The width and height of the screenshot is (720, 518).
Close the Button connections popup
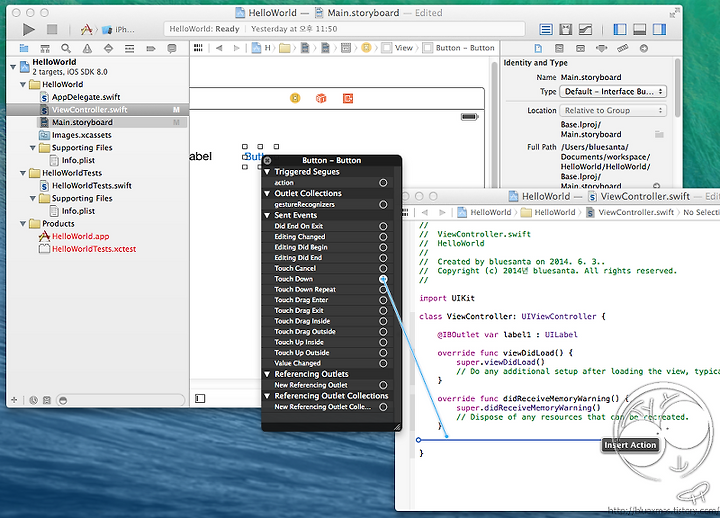click(x=267, y=160)
